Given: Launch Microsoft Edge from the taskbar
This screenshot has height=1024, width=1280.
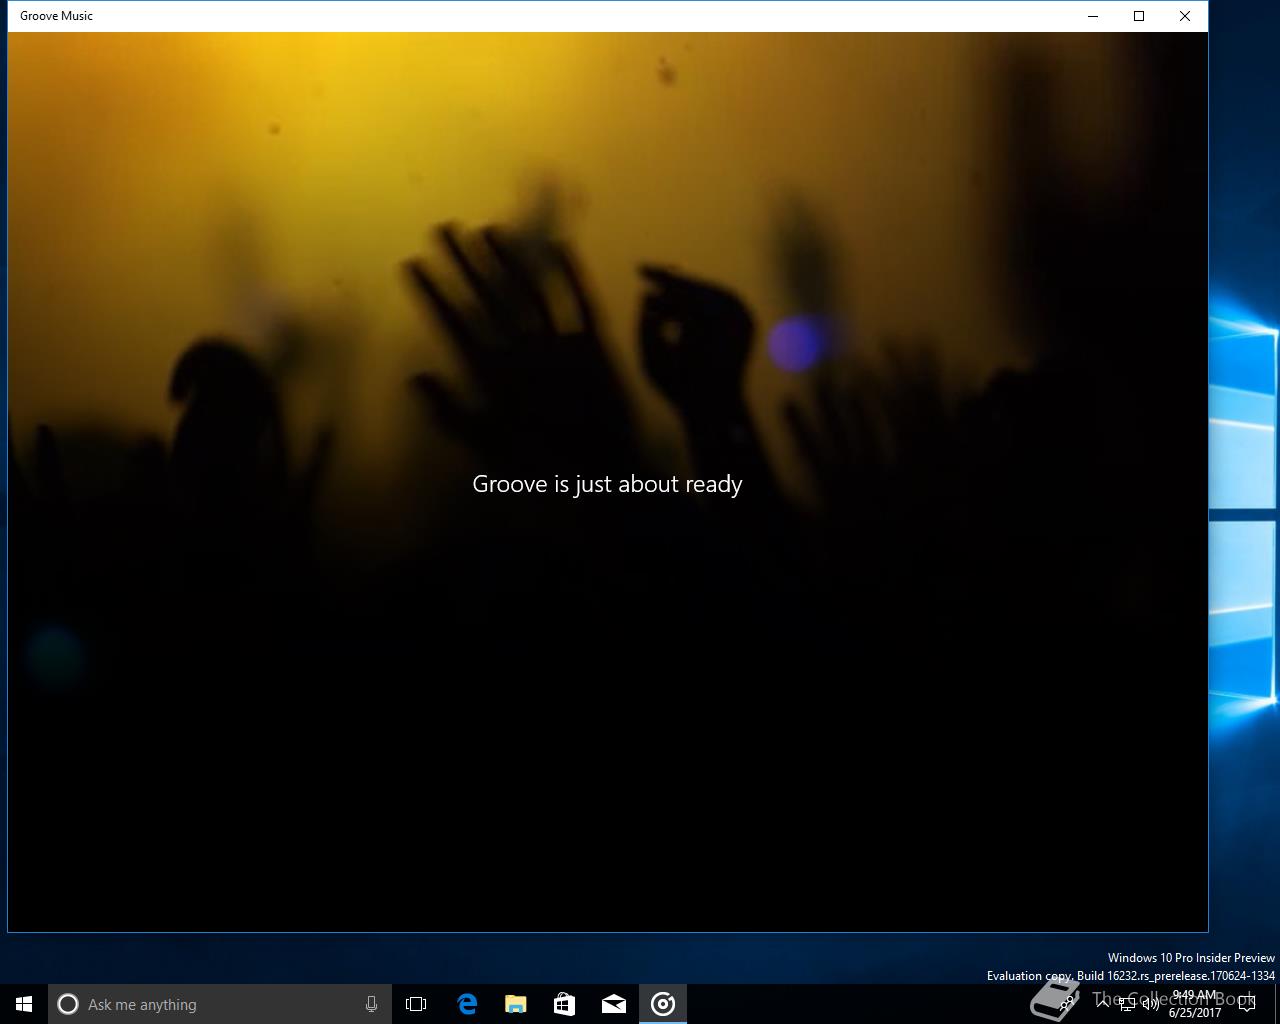Looking at the screenshot, I should (466, 1004).
